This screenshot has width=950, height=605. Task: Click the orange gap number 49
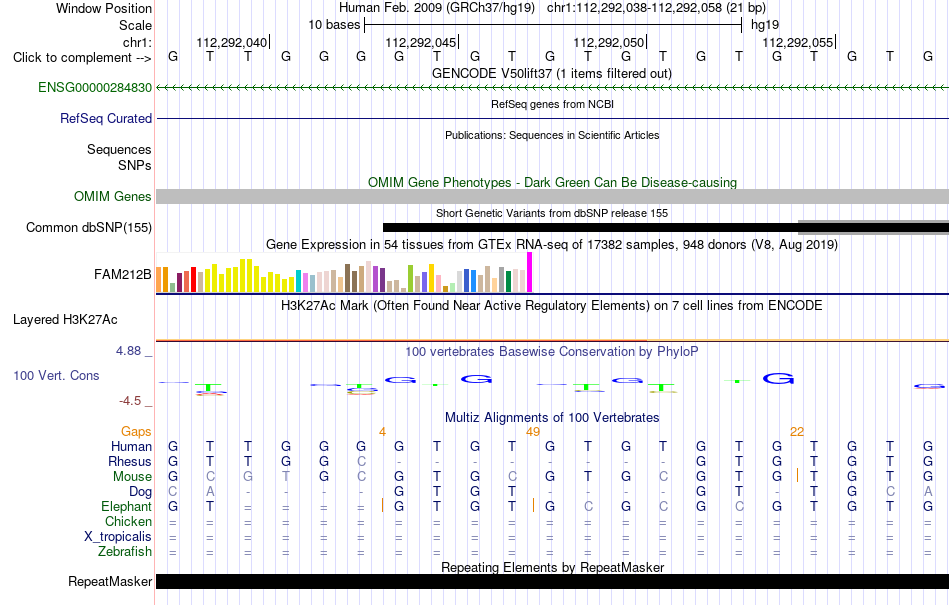tap(533, 432)
